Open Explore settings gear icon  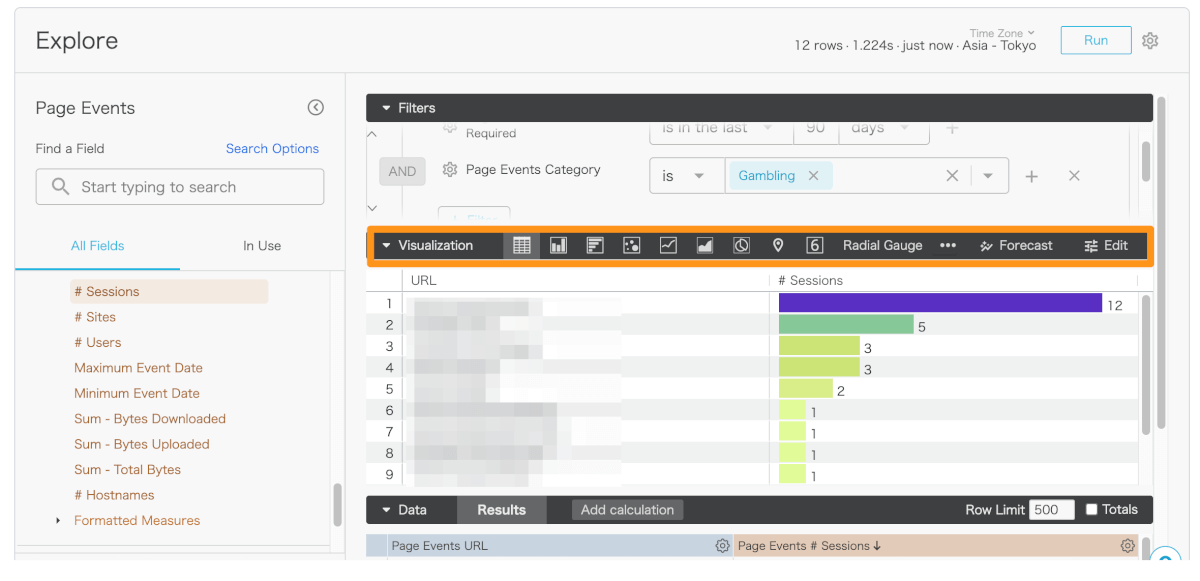click(x=1150, y=41)
